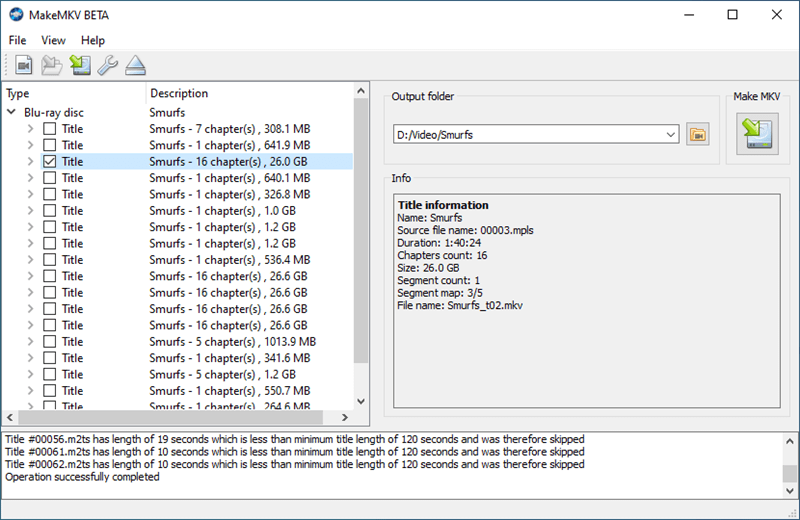Screen dimensions: 800x520
Task: Click the #00061.m2ts skipped log line
Action: pyautogui.click(x=294, y=452)
